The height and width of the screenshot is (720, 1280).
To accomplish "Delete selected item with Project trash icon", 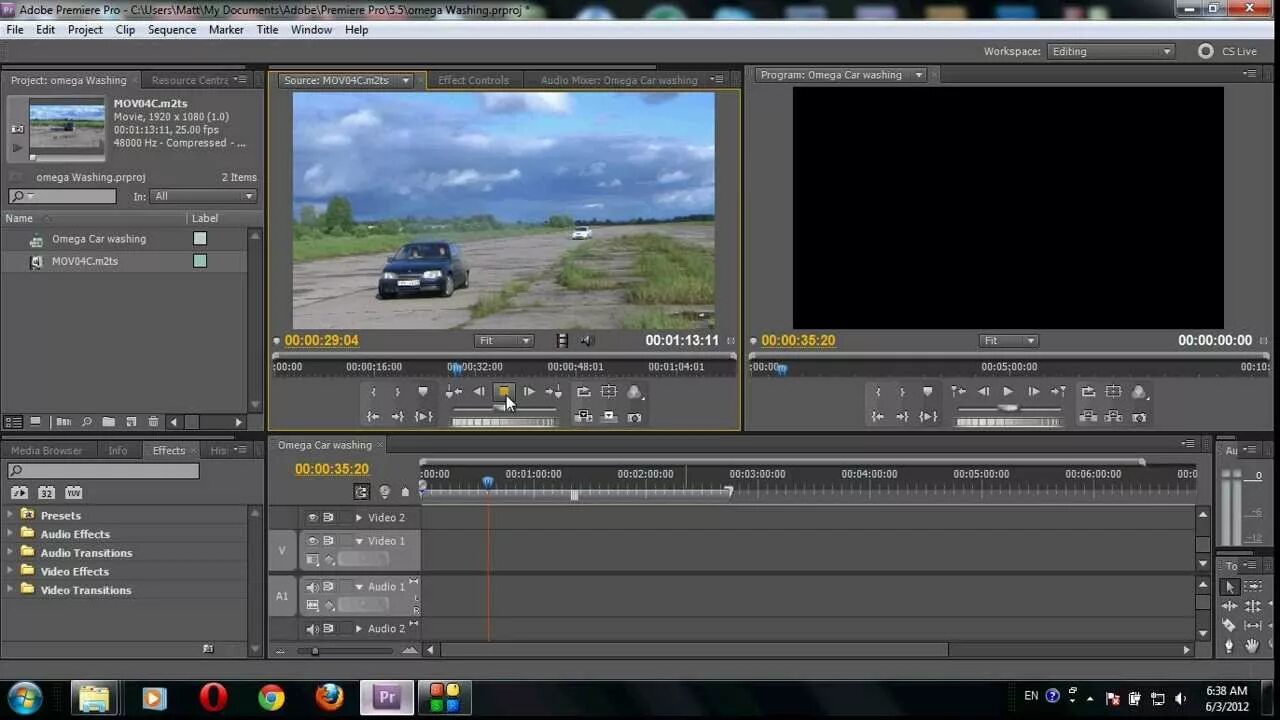I will [153, 422].
